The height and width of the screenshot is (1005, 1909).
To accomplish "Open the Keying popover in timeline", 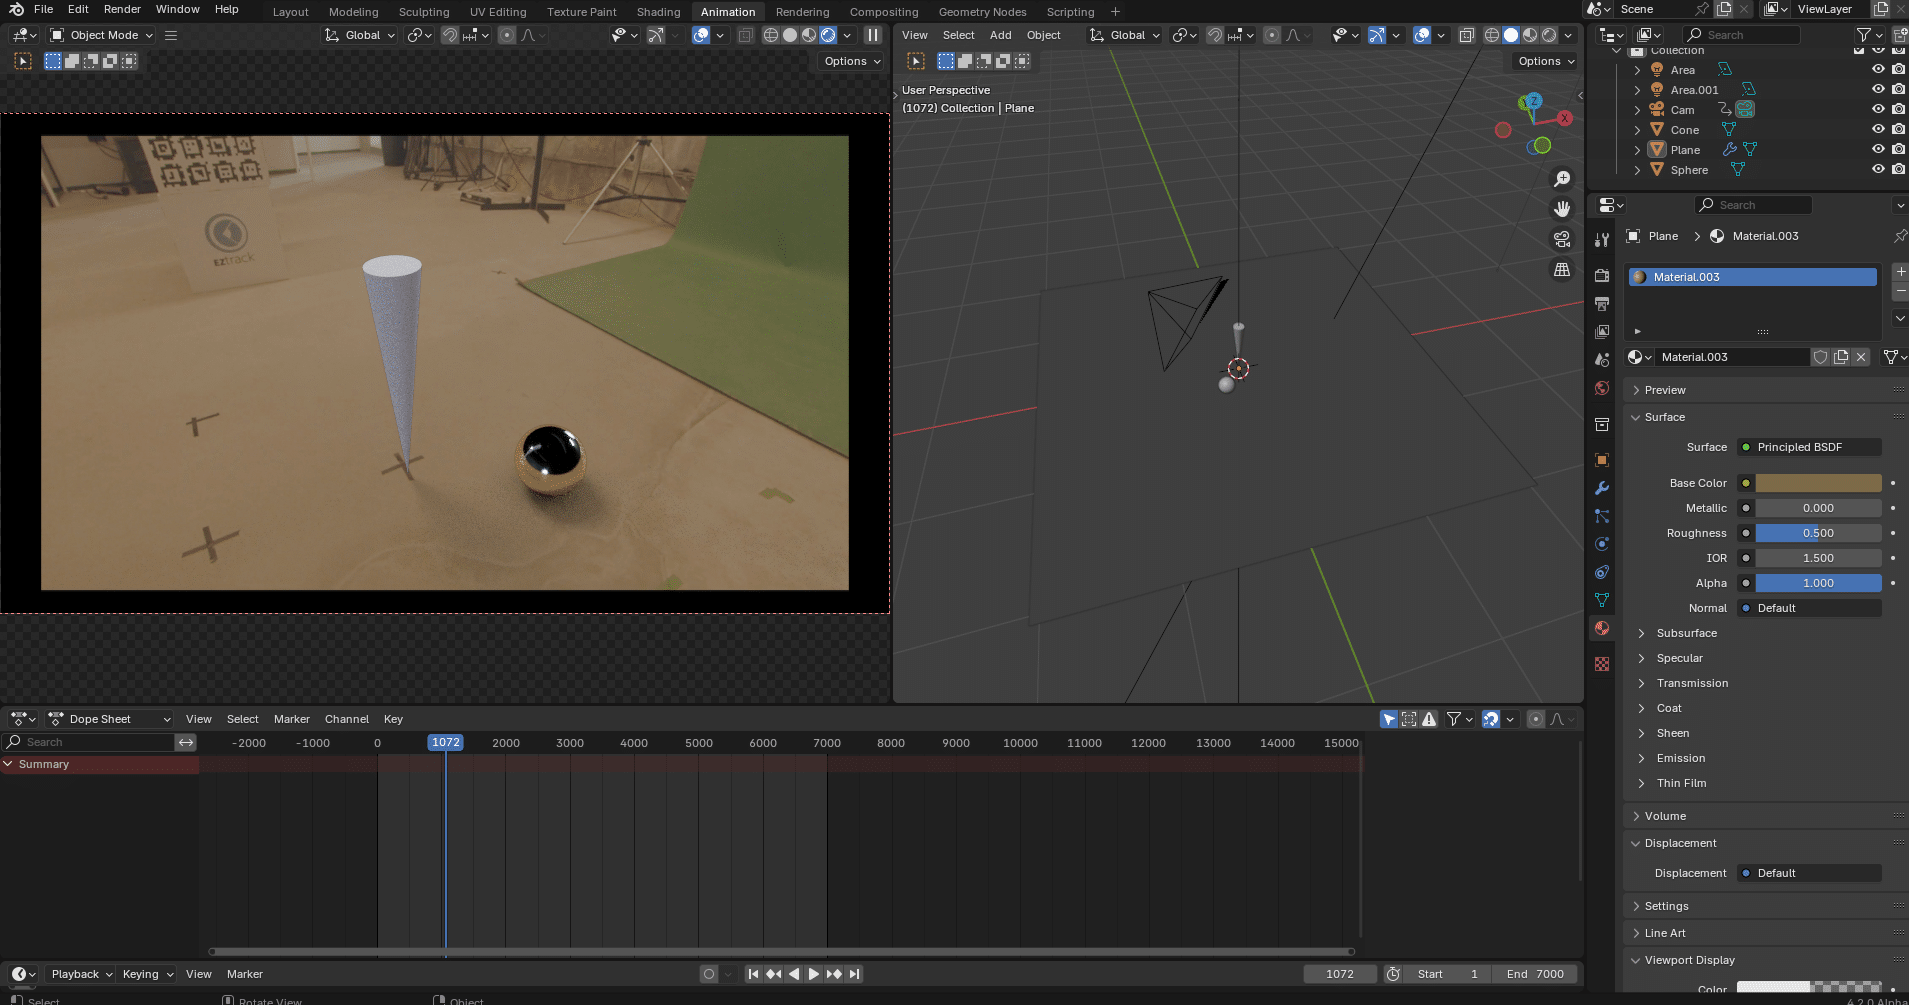I will click(x=147, y=974).
